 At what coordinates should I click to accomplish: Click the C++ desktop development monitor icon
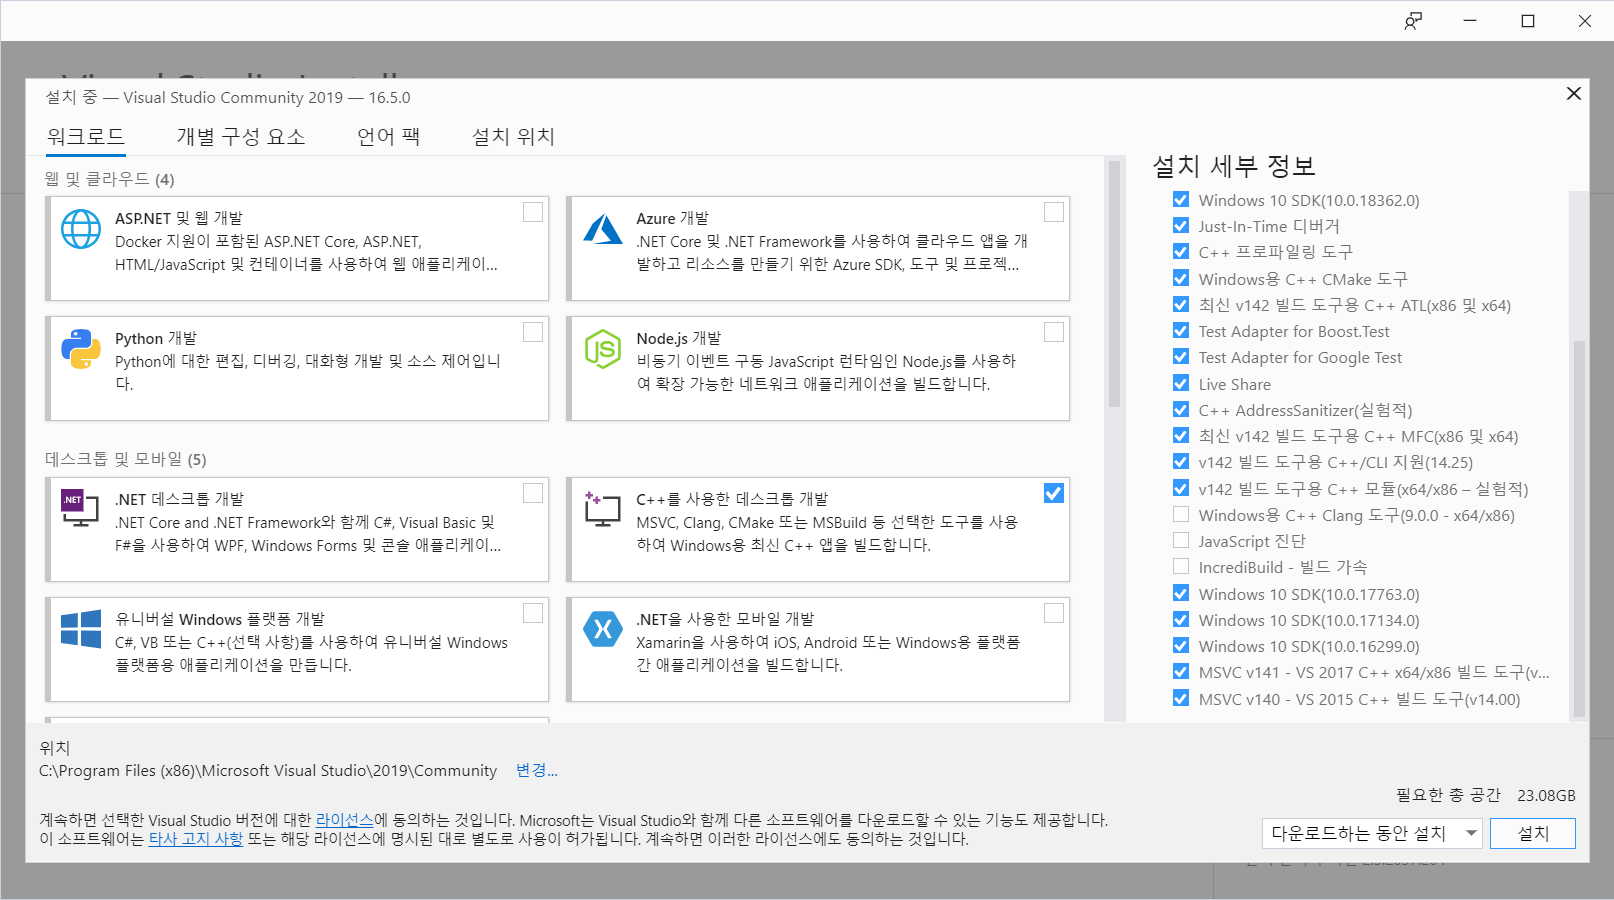pyautogui.click(x=603, y=509)
